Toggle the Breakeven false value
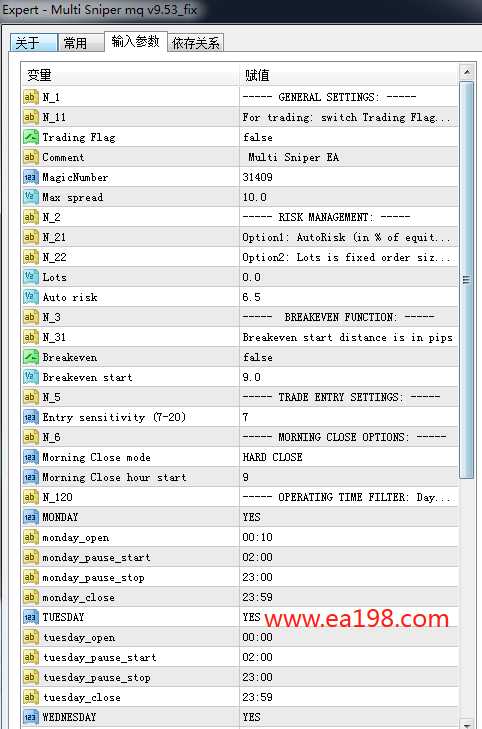Screen dimensions: 482x729 [x=349, y=357]
